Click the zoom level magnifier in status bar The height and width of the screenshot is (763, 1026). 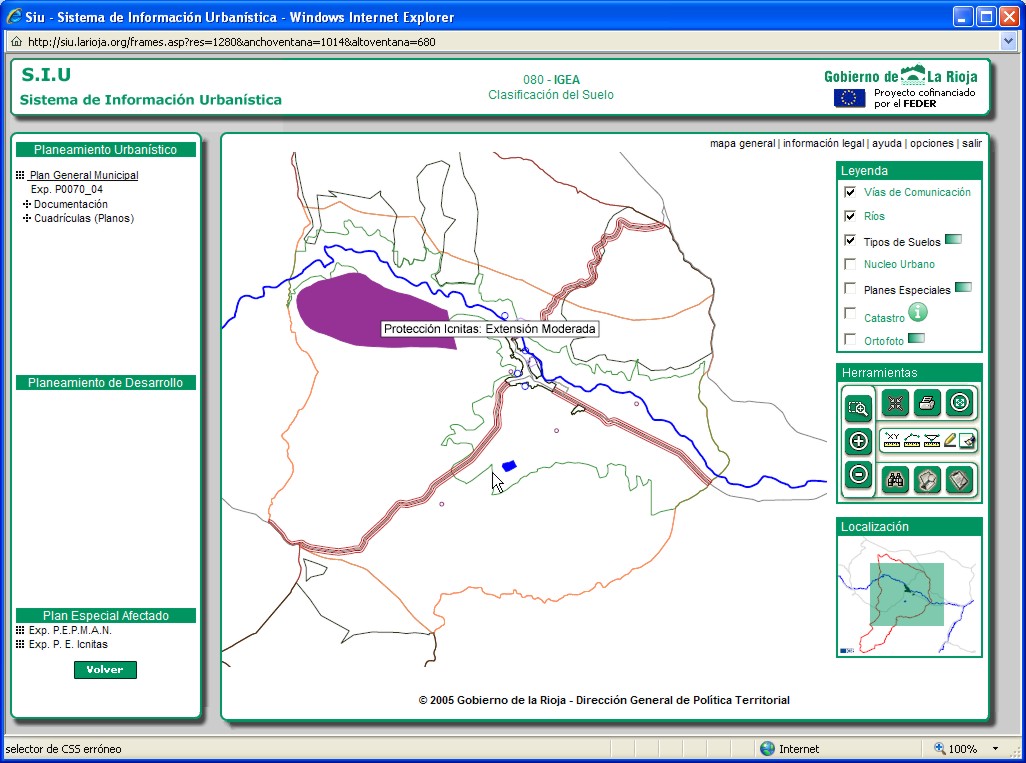[940, 748]
